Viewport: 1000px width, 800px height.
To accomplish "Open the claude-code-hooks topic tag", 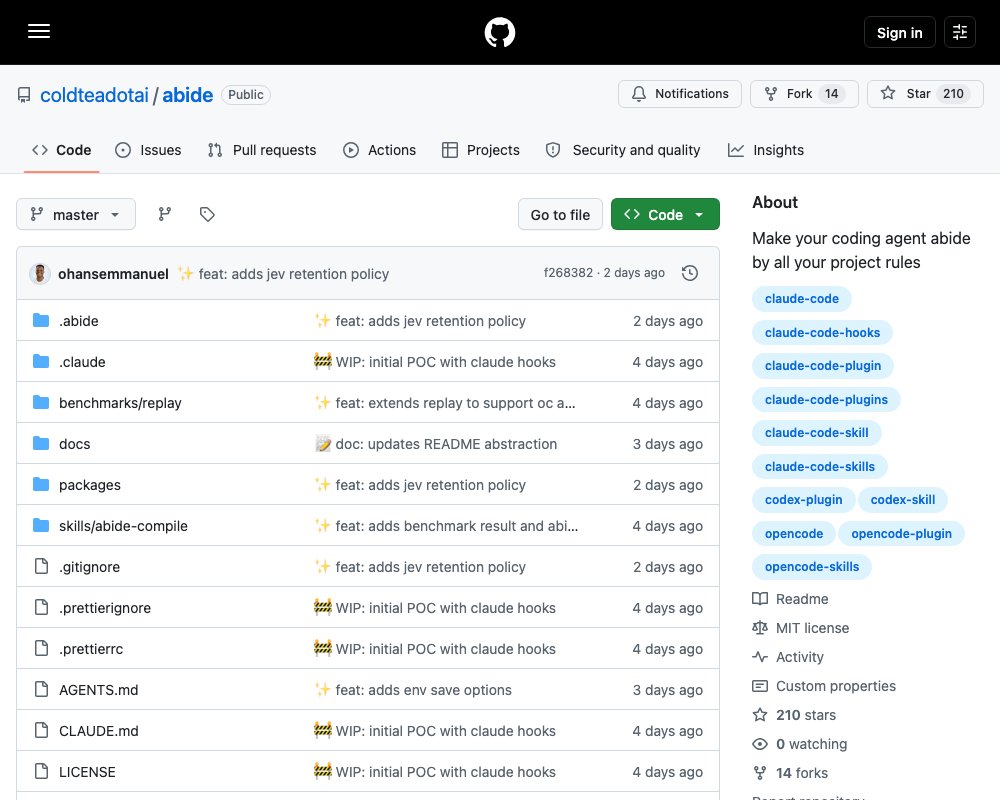I will [822, 332].
